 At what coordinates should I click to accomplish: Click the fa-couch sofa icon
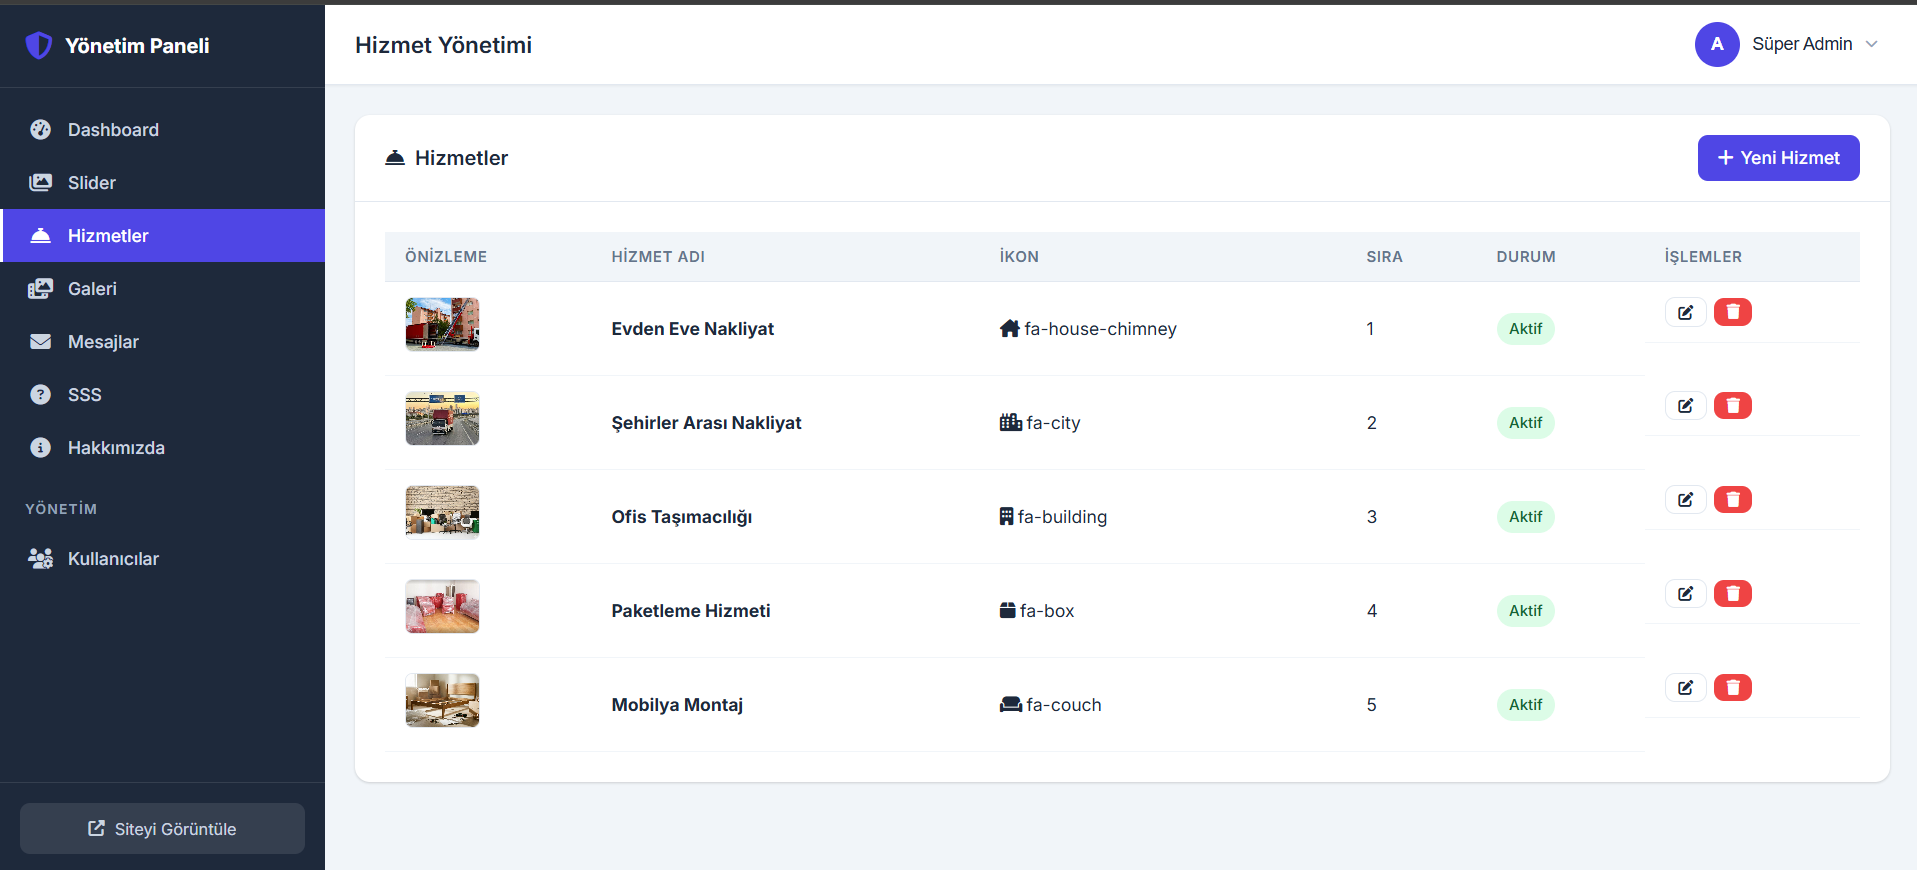pyautogui.click(x=1010, y=704)
